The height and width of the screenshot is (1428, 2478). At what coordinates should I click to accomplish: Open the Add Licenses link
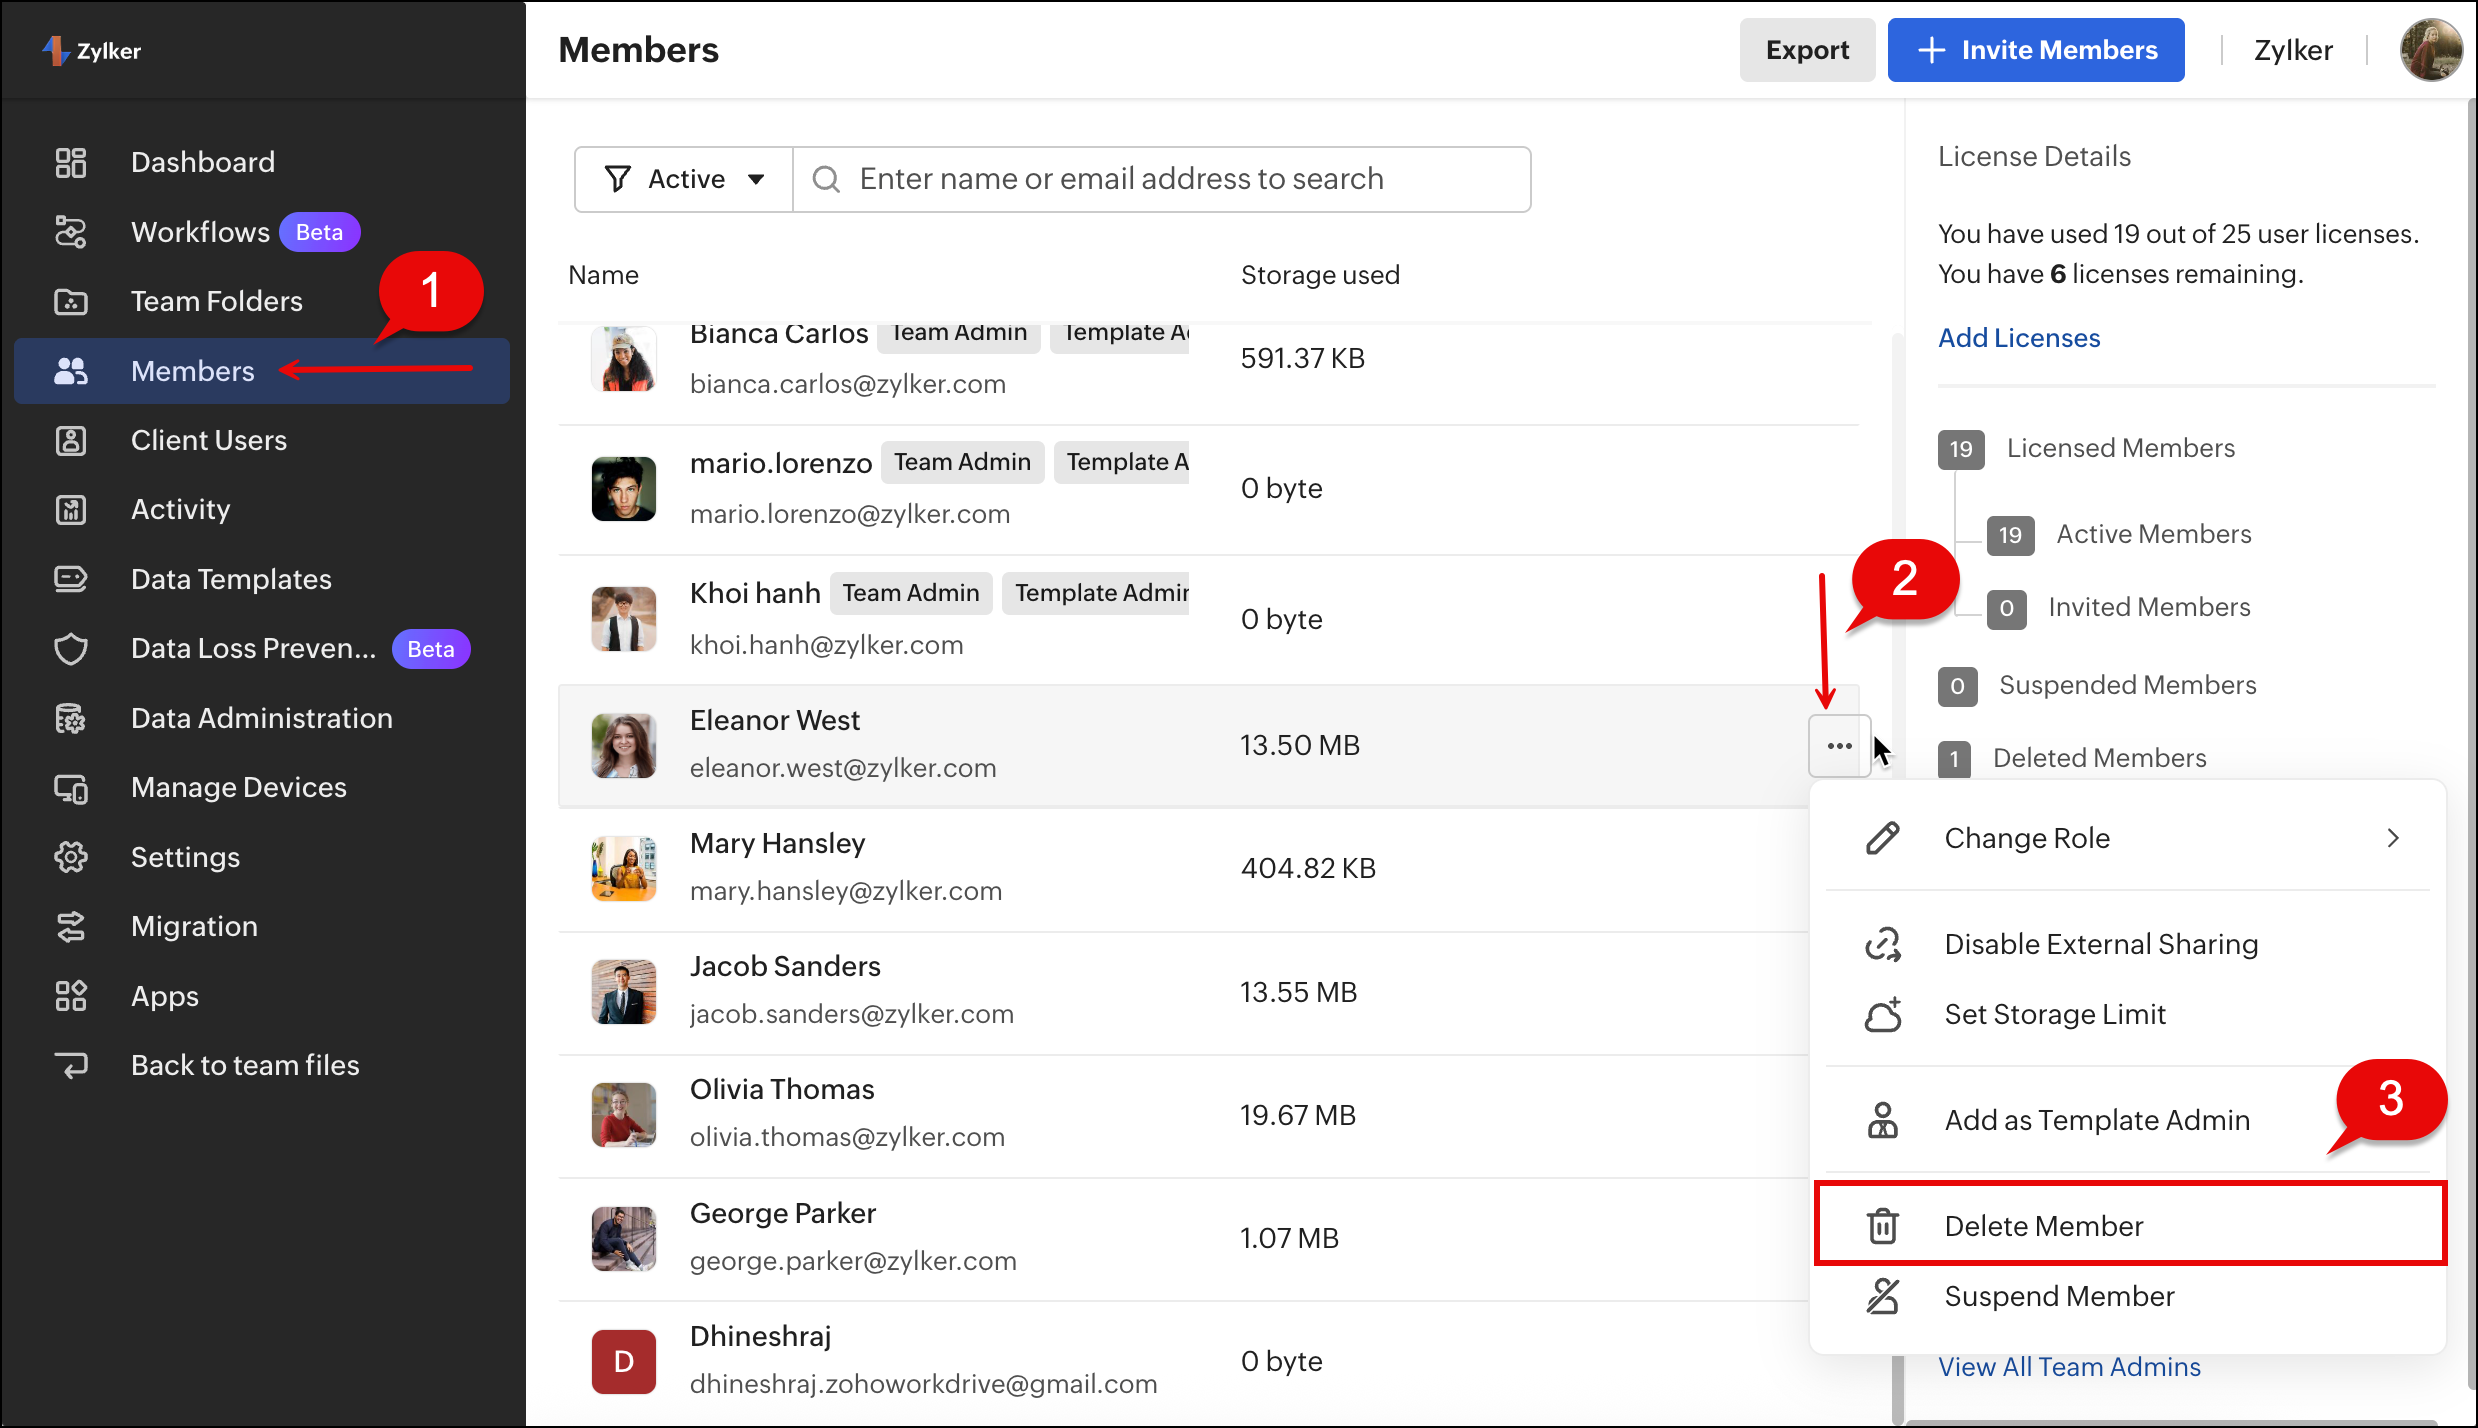(2018, 338)
